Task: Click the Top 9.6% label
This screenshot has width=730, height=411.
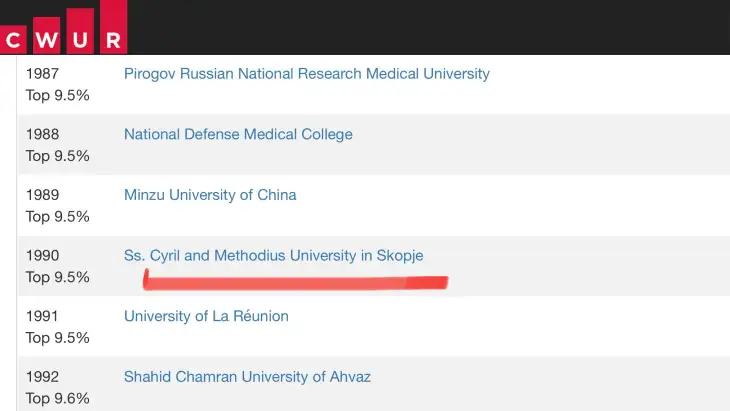Action: click(x=58, y=399)
